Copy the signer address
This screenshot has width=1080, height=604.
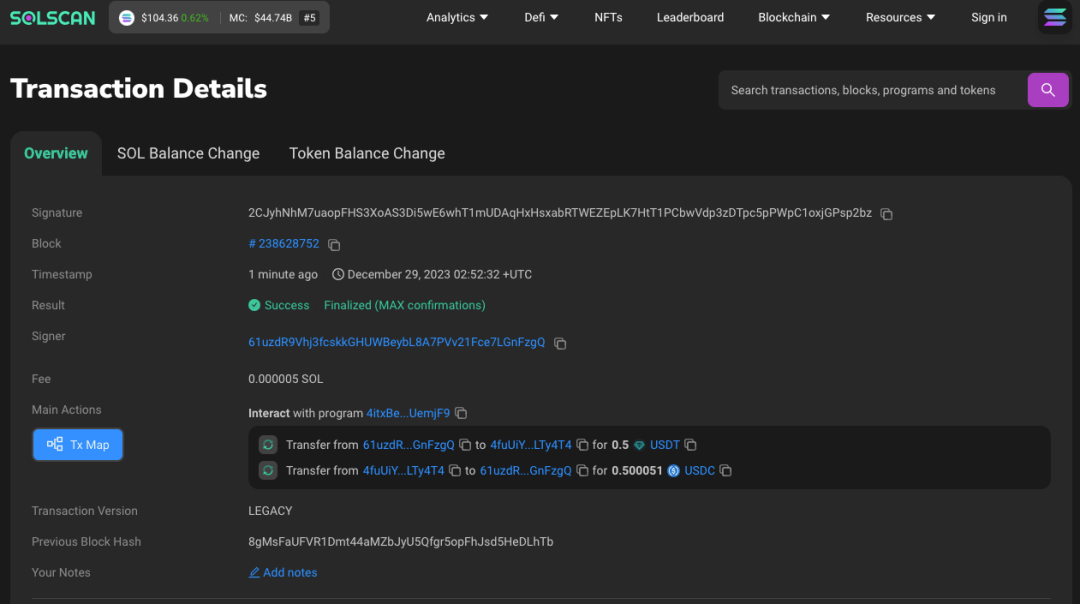click(x=560, y=343)
